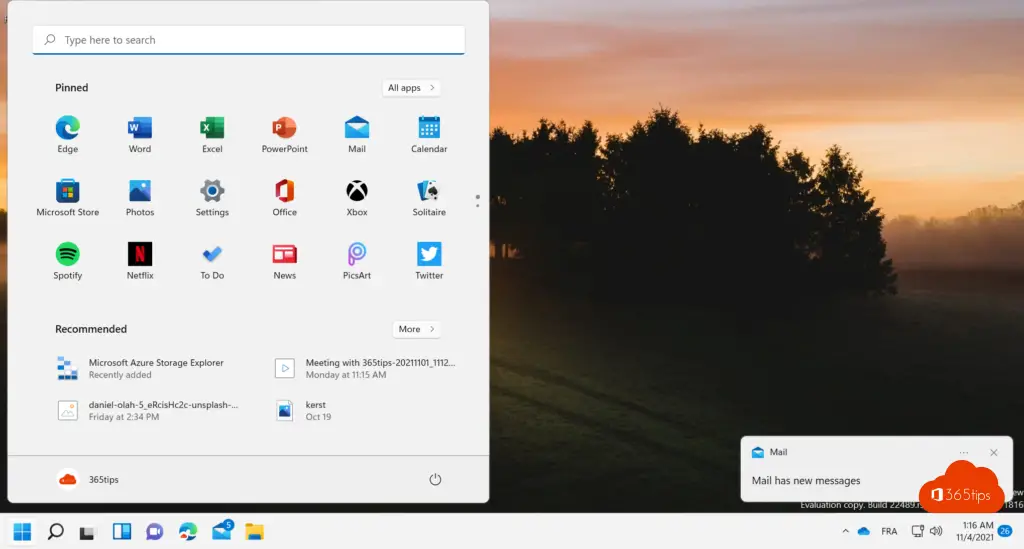The height and width of the screenshot is (549, 1024).
Task: Open the News app
Action: click(x=284, y=260)
